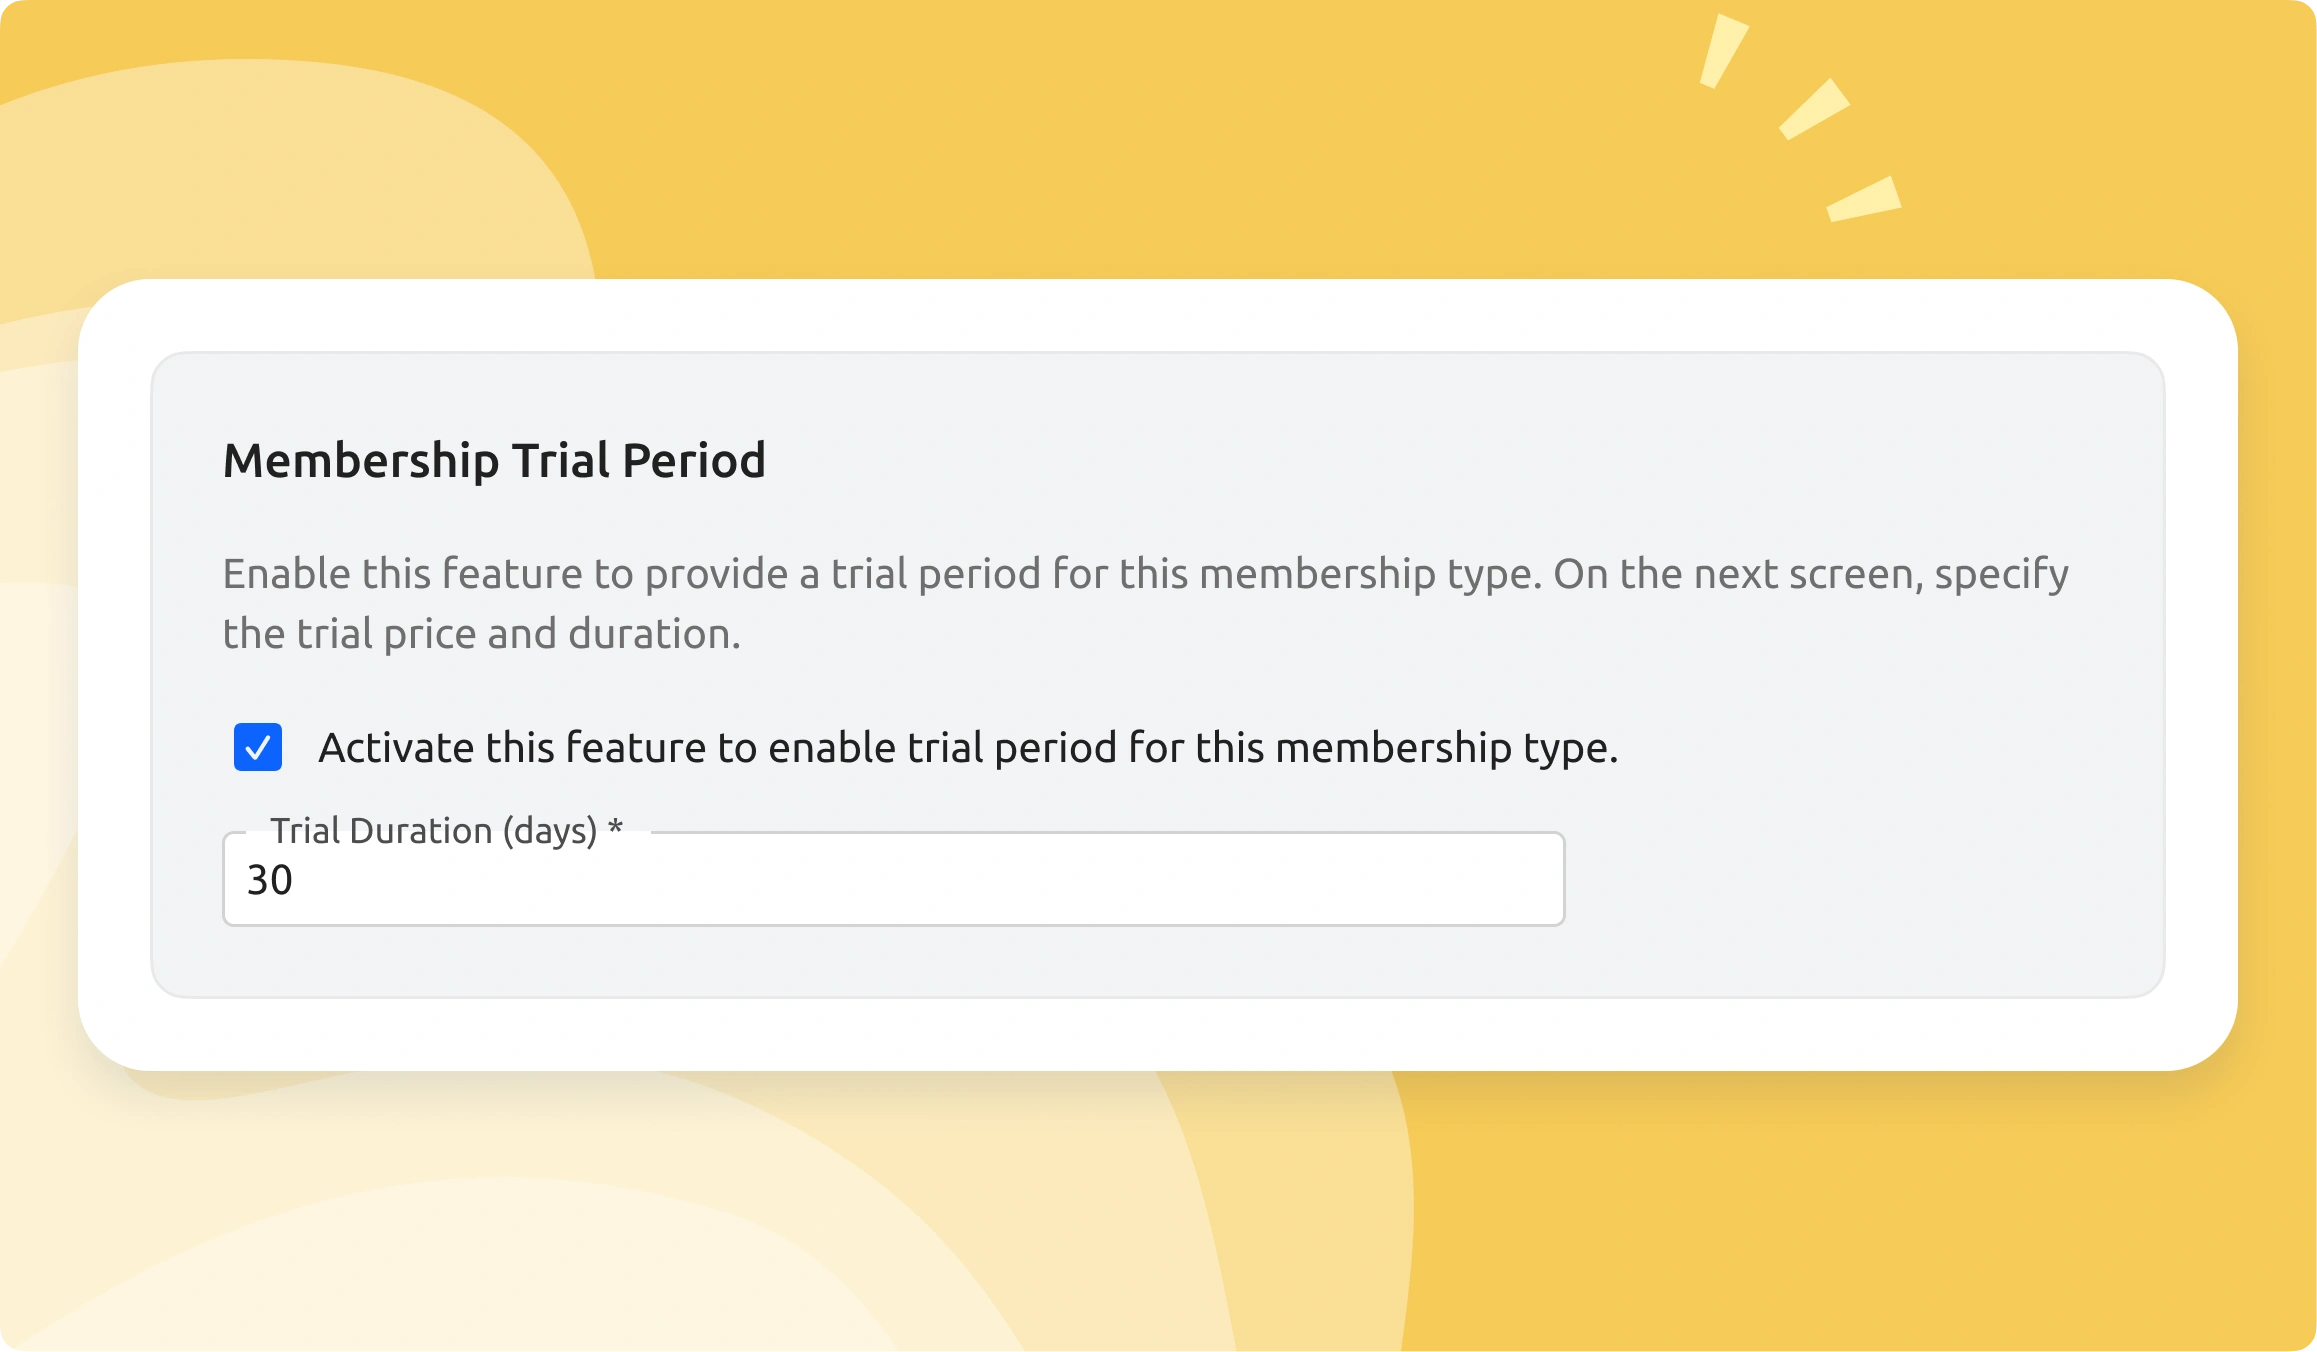
Task: Click the middle sparkle ray decoration
Action: coord(1814,109)
